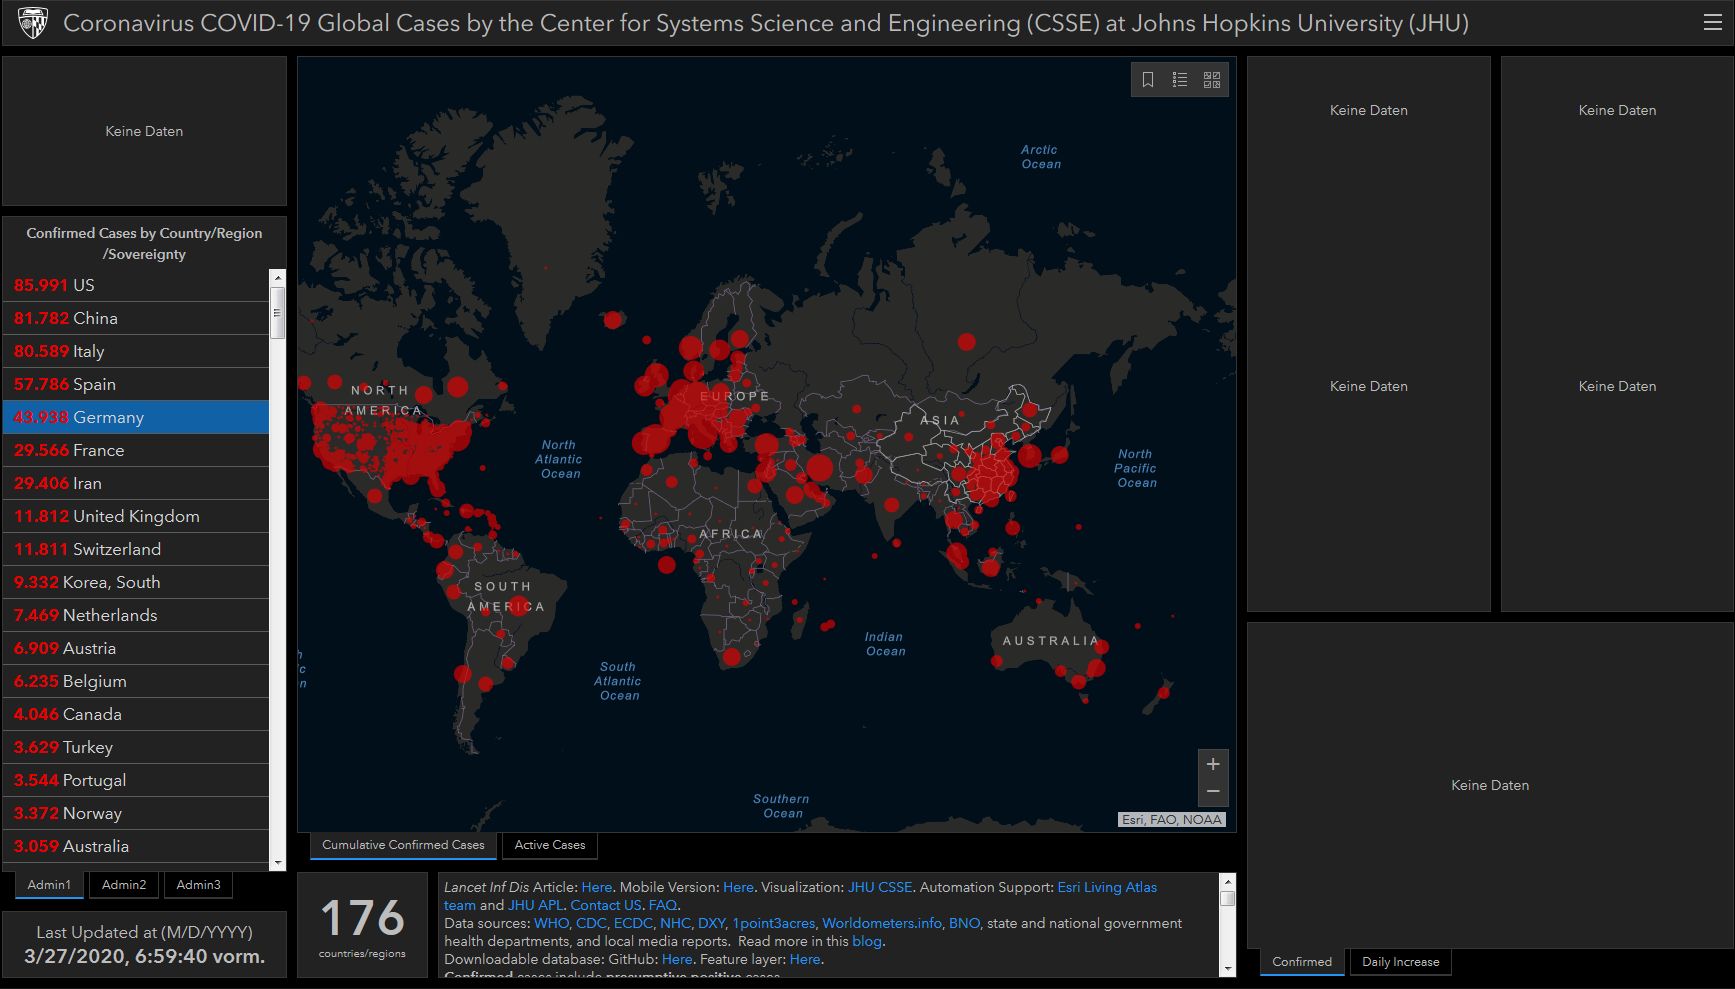Screen dimensions: 1735x989
Task: Click the Johns Hopkins shield logo
Action: point(33,23)
